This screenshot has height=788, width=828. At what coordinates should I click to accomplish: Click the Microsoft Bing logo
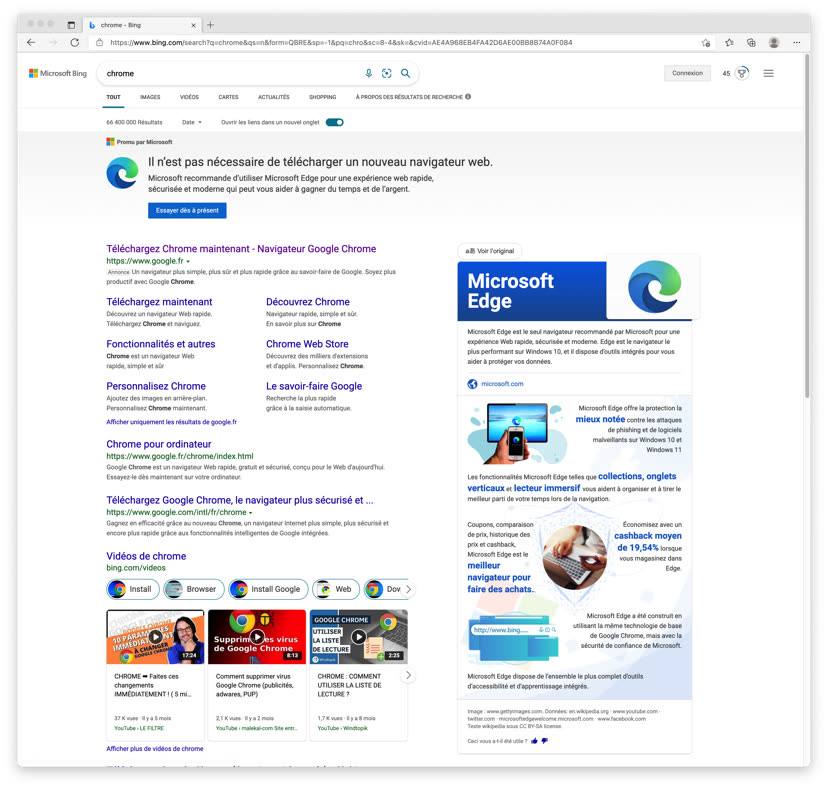point(58,73)
